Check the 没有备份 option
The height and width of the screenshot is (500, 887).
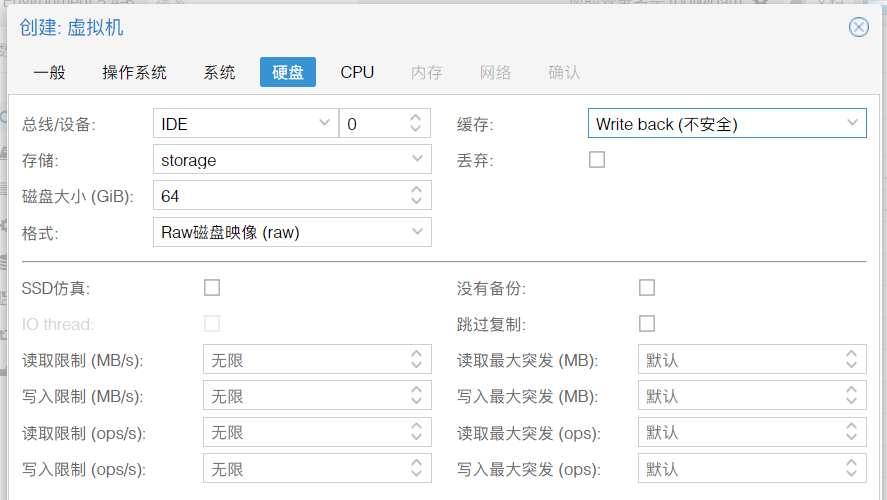[647, 288]
